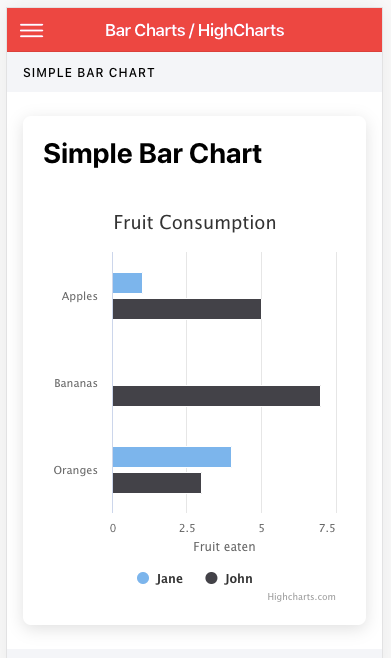Click the dark John legend circle
This screenshot has height=658, width=391.
click(211, 578)
